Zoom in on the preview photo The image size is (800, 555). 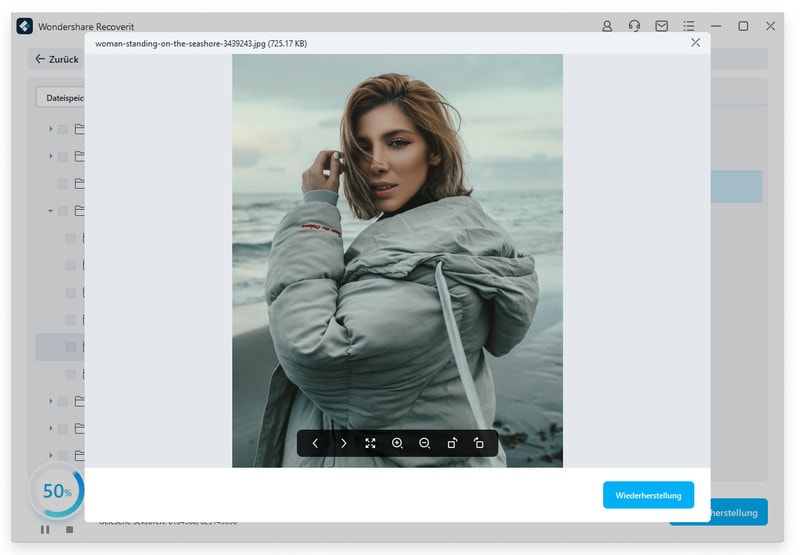pyautogui.click(x=397, y=443)
